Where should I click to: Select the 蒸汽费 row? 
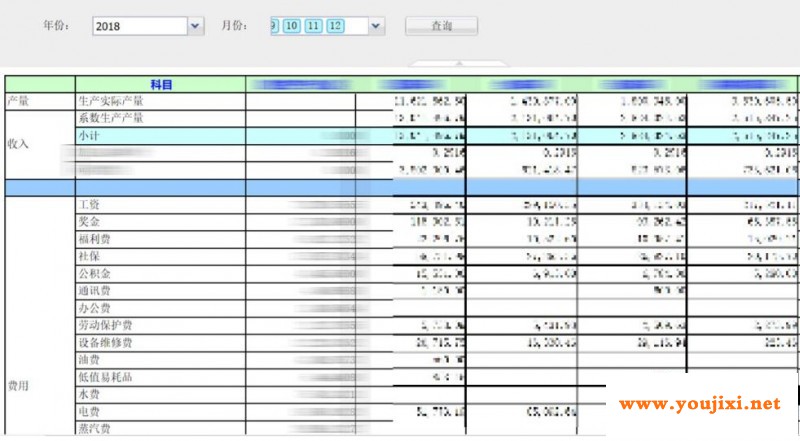pos(94,429)
